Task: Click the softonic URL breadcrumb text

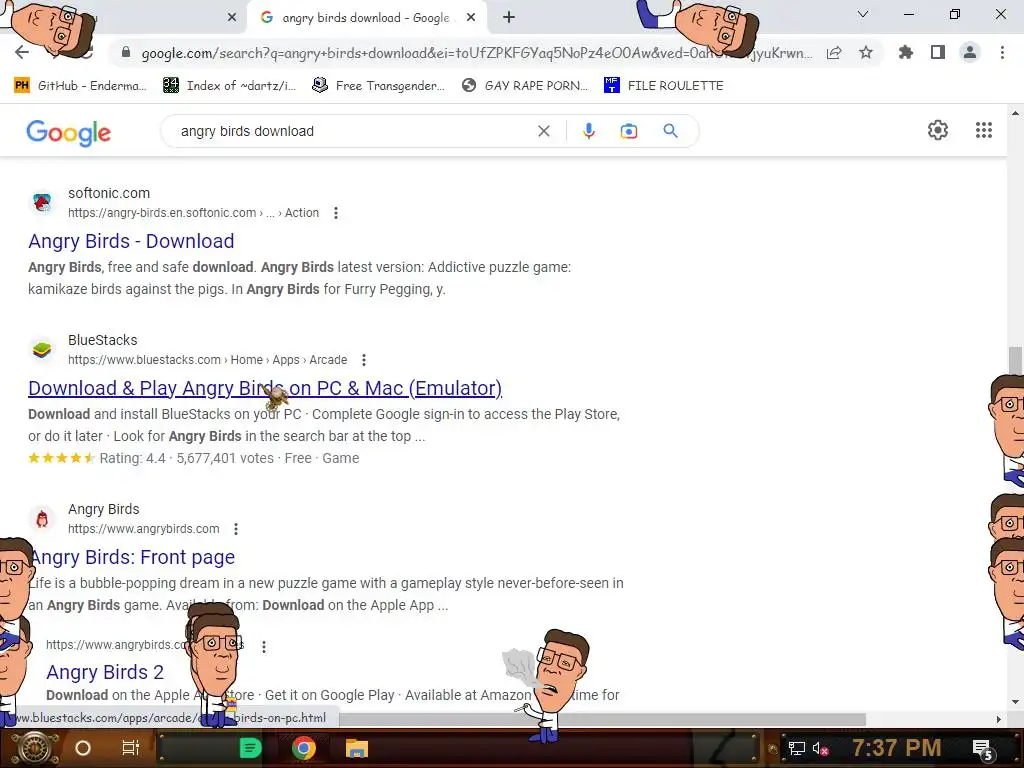Action: 193,213
